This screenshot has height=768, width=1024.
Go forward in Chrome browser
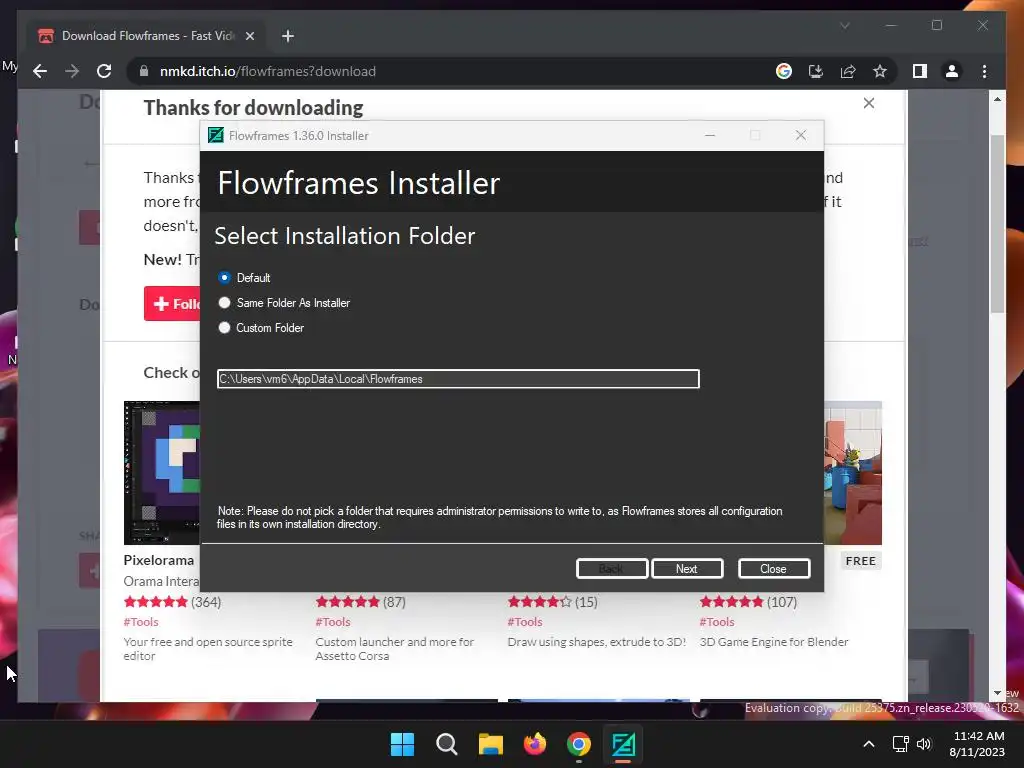click(72, 71)
